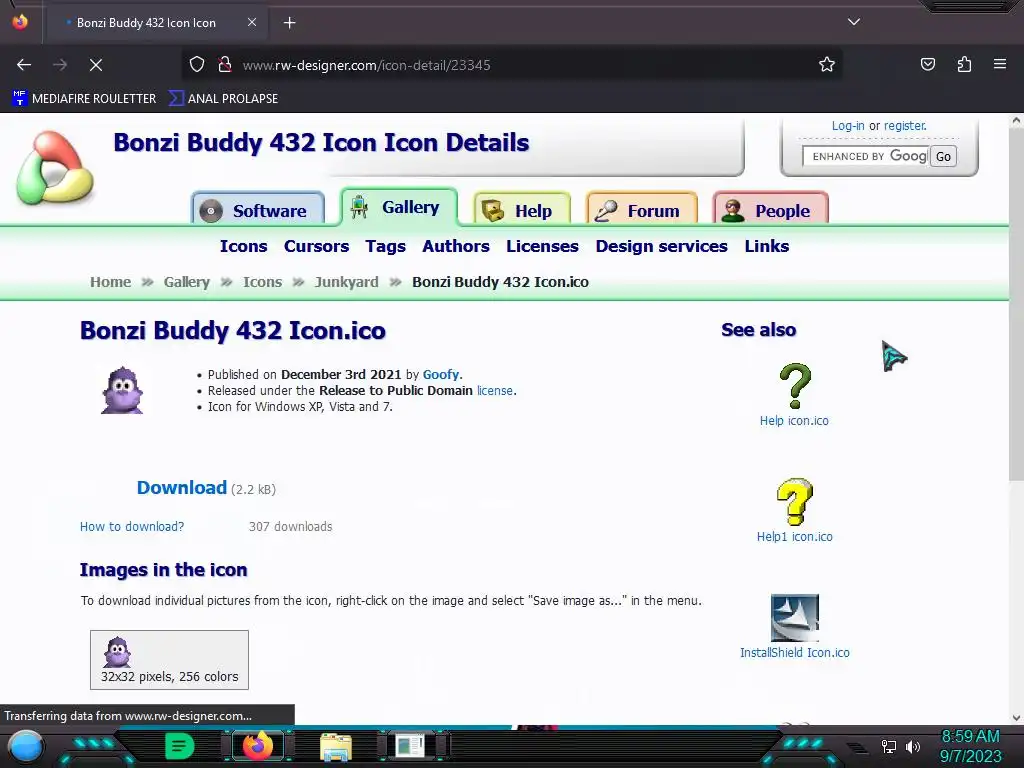
Task: Open the Icons submenu item
Action: pos(244,246)
